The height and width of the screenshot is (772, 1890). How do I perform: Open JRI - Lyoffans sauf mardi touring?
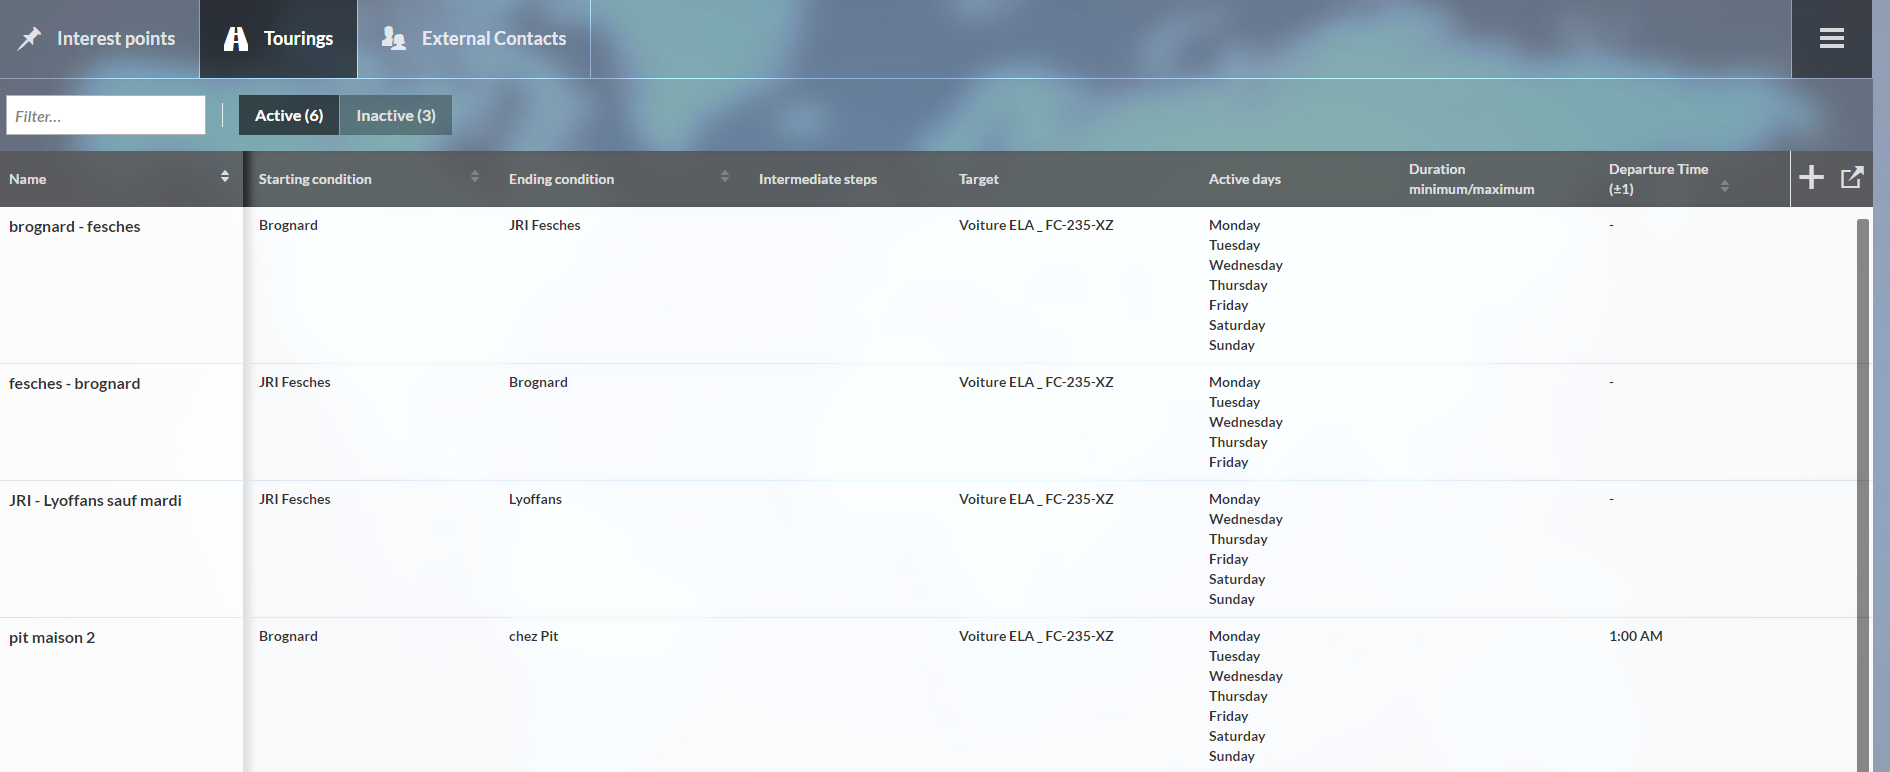pos(95,501)
